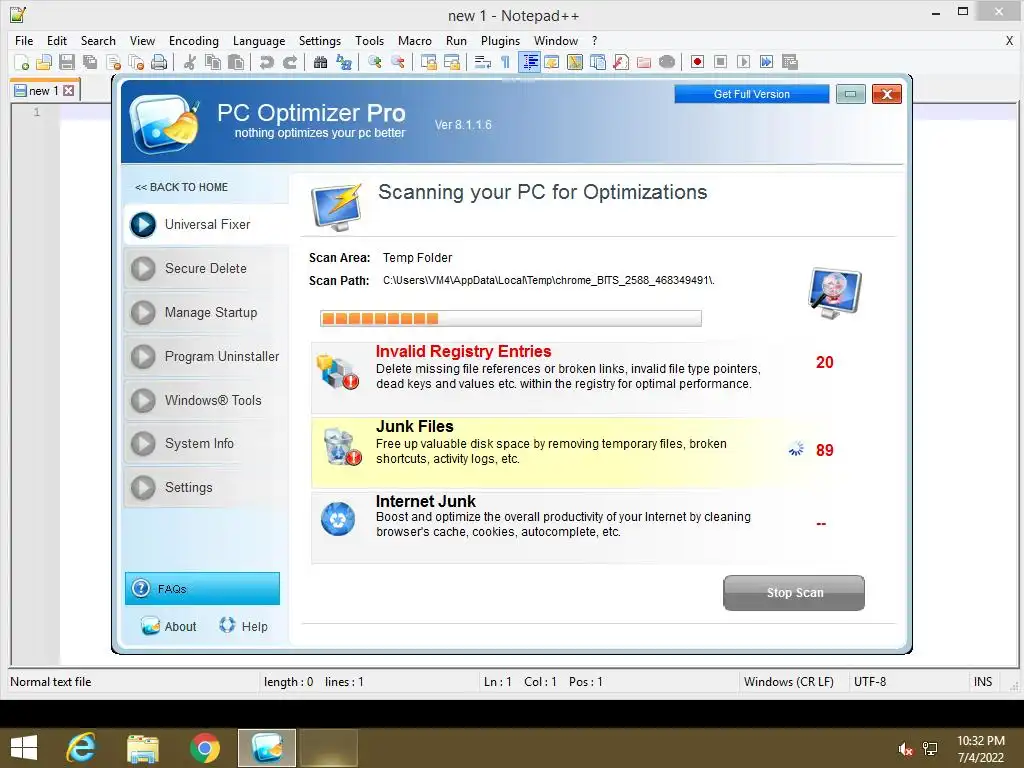Click Print icon in Notepad++ toolbar

tap(159, 62)
